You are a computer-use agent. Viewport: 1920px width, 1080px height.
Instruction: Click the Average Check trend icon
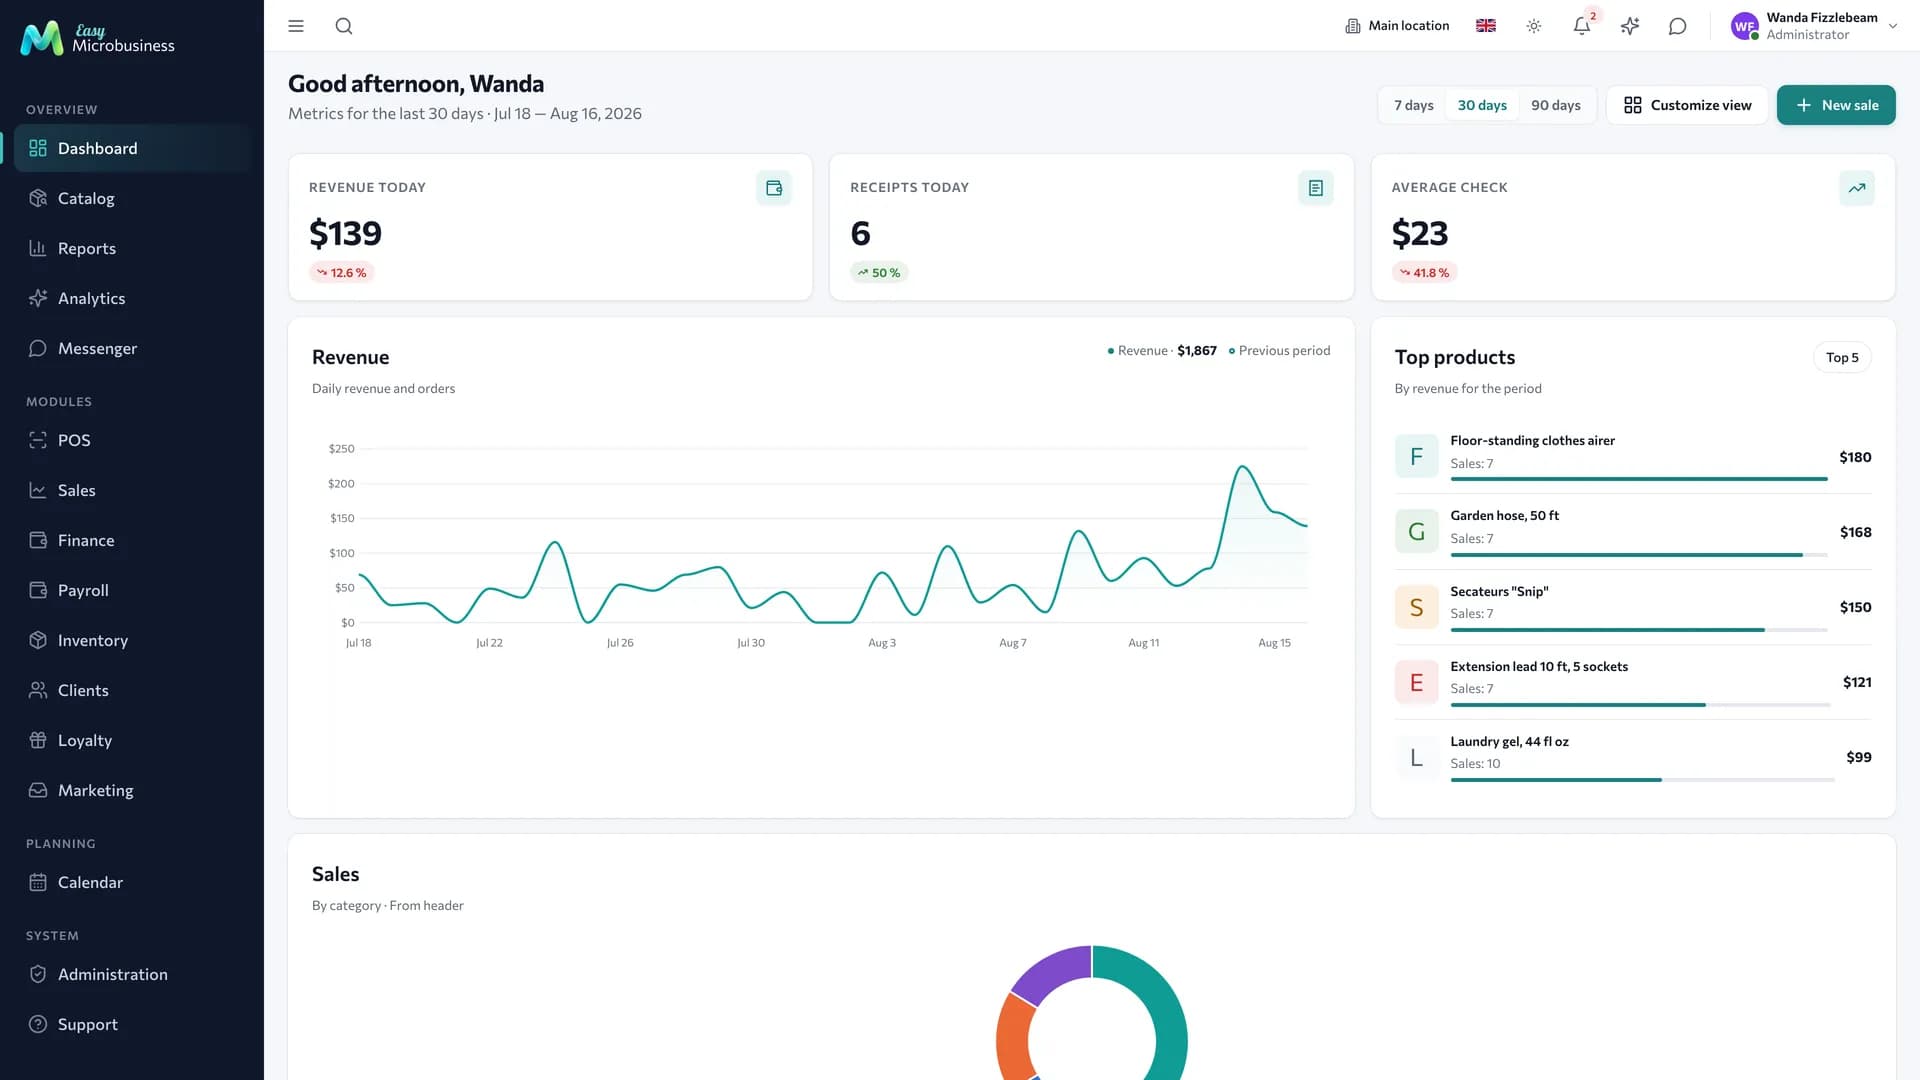click(1857, 188)
